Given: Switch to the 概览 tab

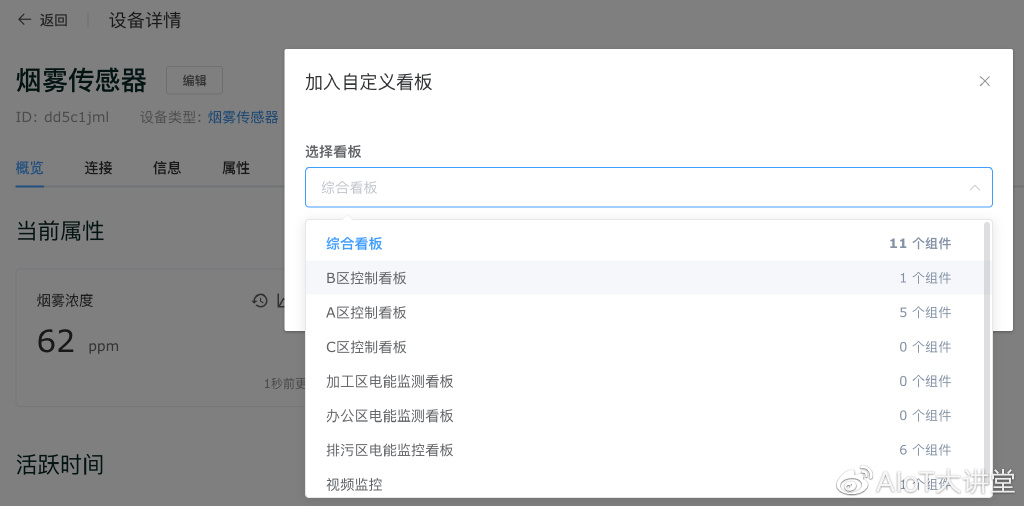Looking at the screenshot, I should [x=29, y=168].
